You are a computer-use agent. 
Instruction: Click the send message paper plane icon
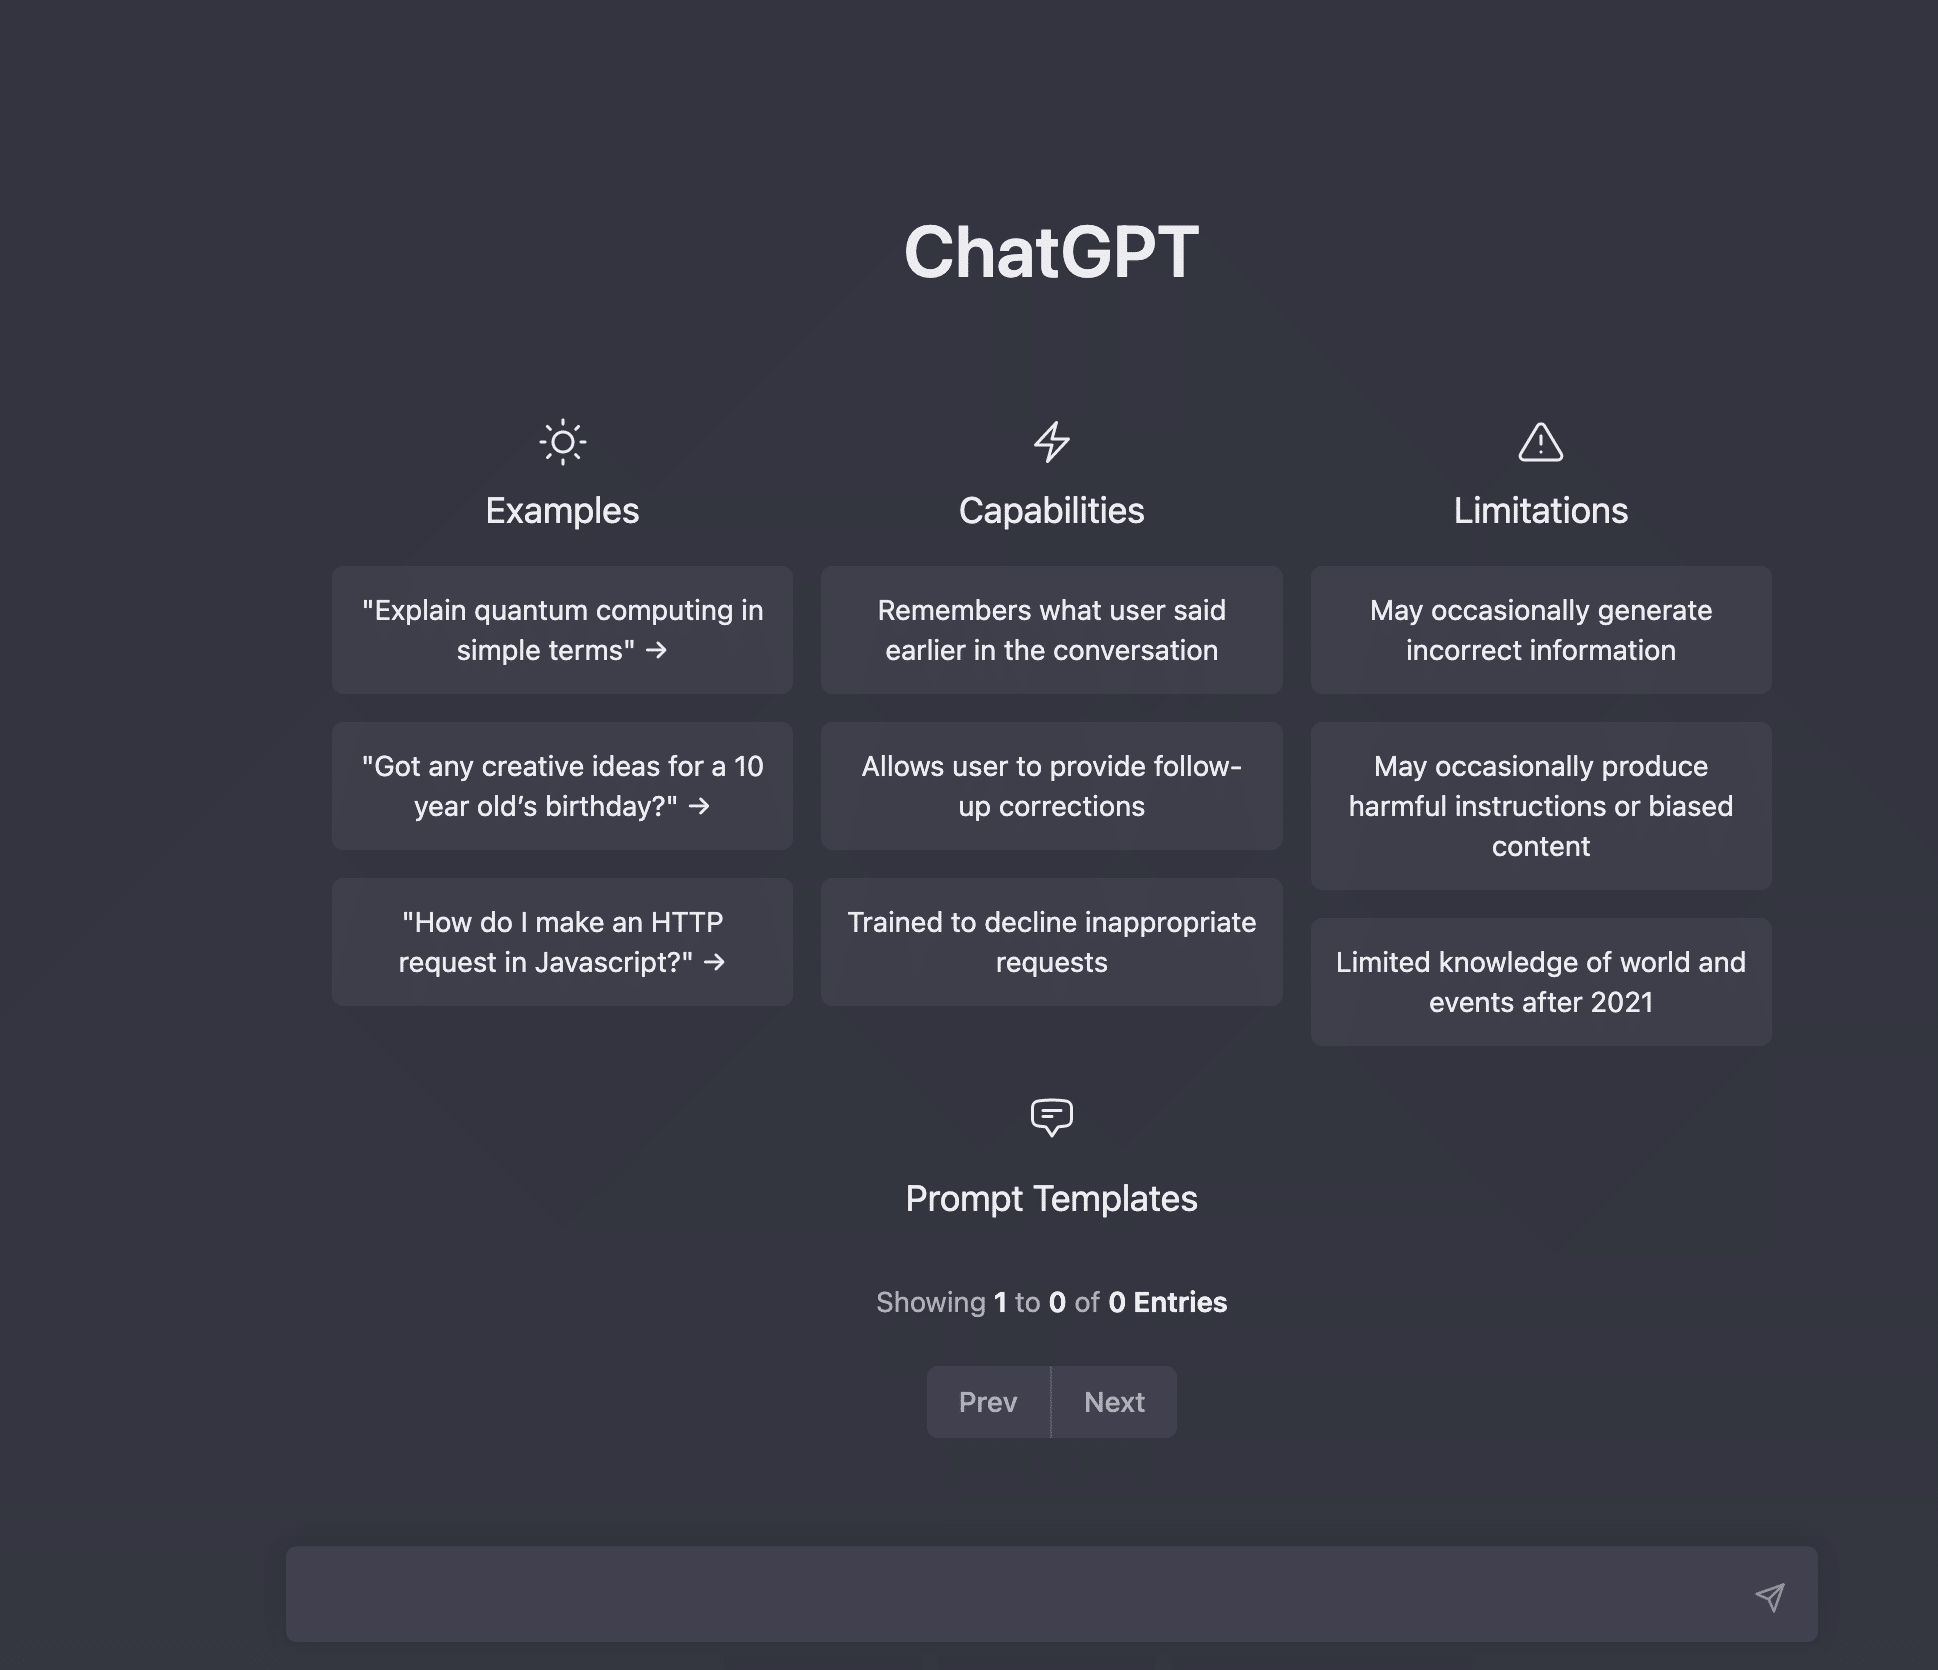1769,1597
